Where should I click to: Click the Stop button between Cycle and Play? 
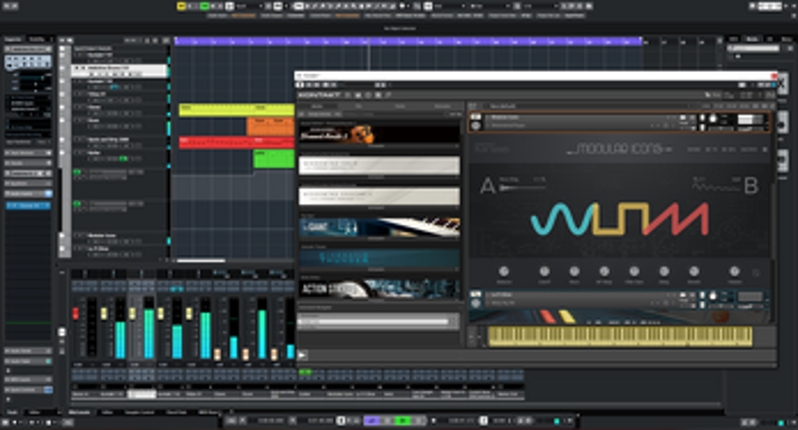(388, 421)
